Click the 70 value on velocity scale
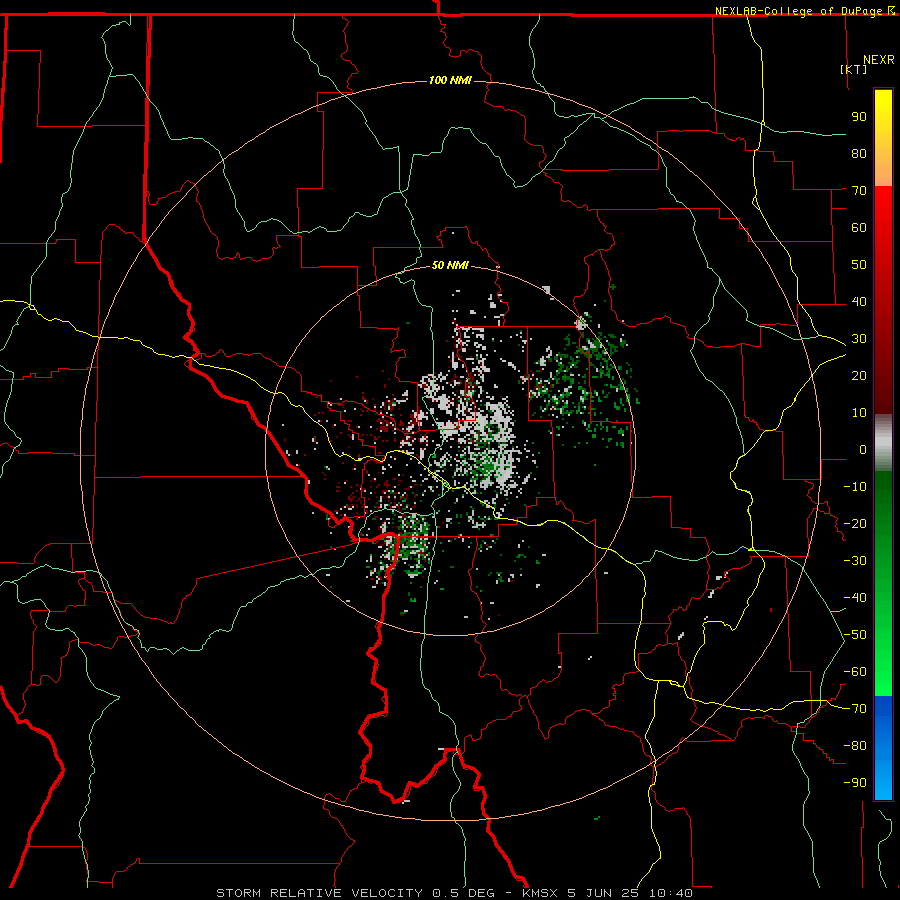The image size is (900, 900). point(859,191)
